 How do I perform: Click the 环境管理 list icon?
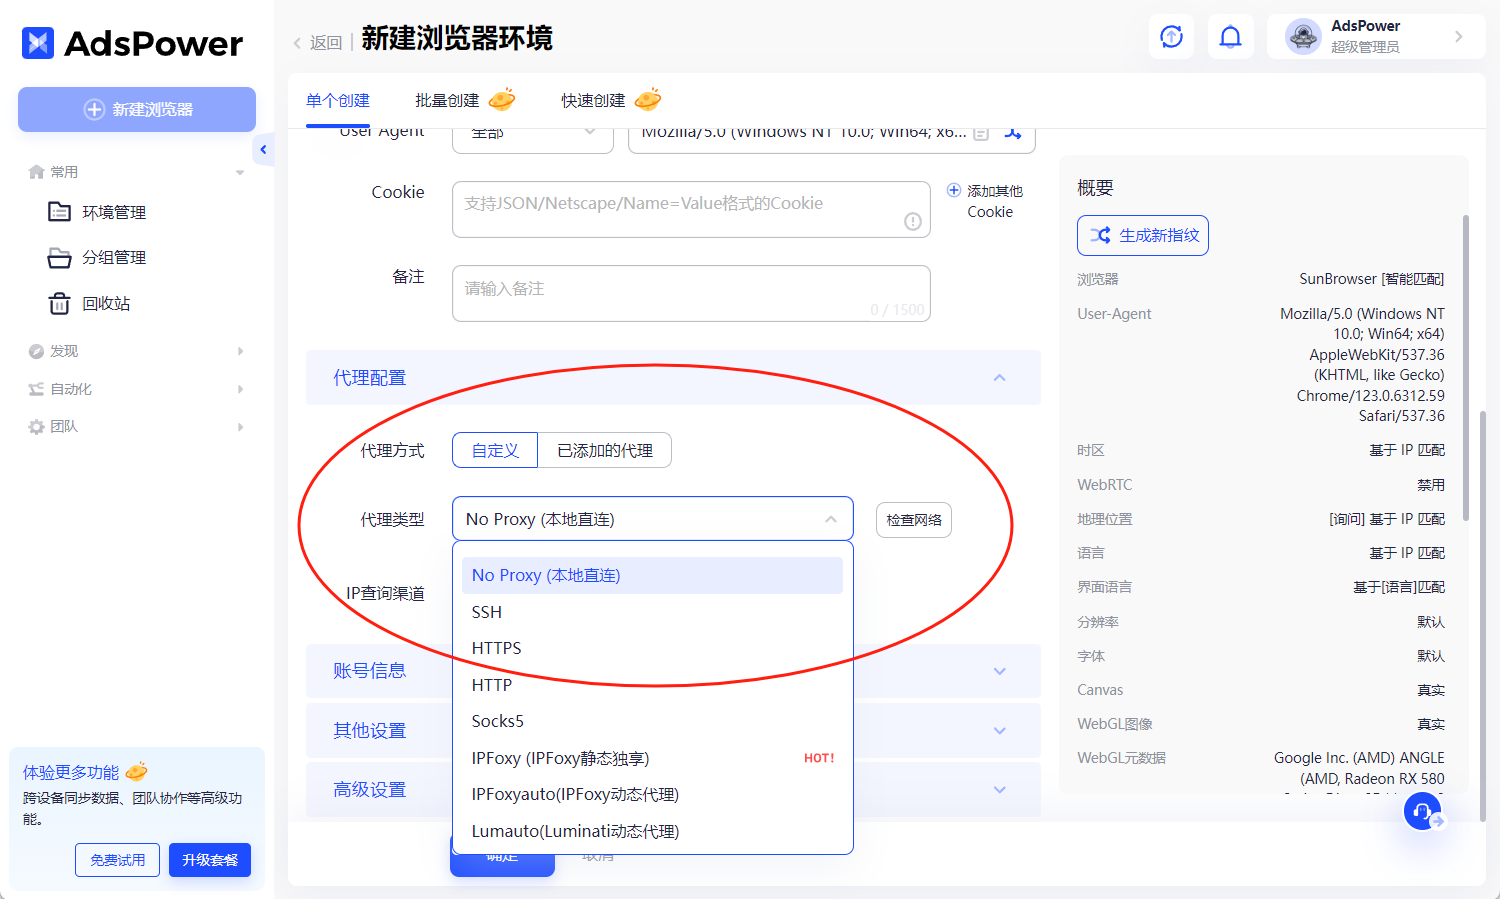click(x=59, y=212)
